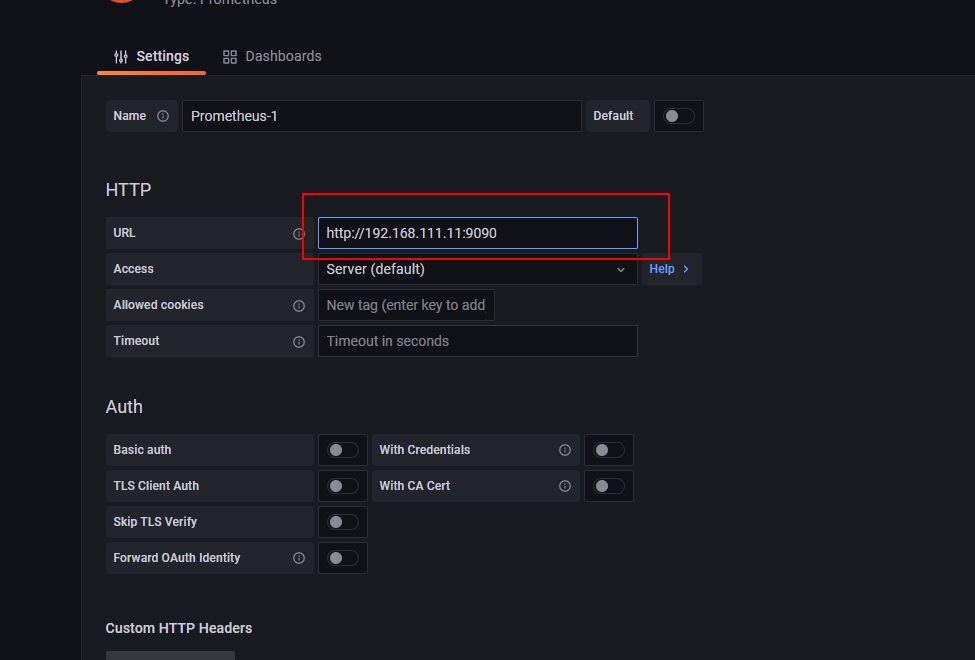975x660 pixels.
Task: Show info for Timeout setting
Action: [299, 342]
